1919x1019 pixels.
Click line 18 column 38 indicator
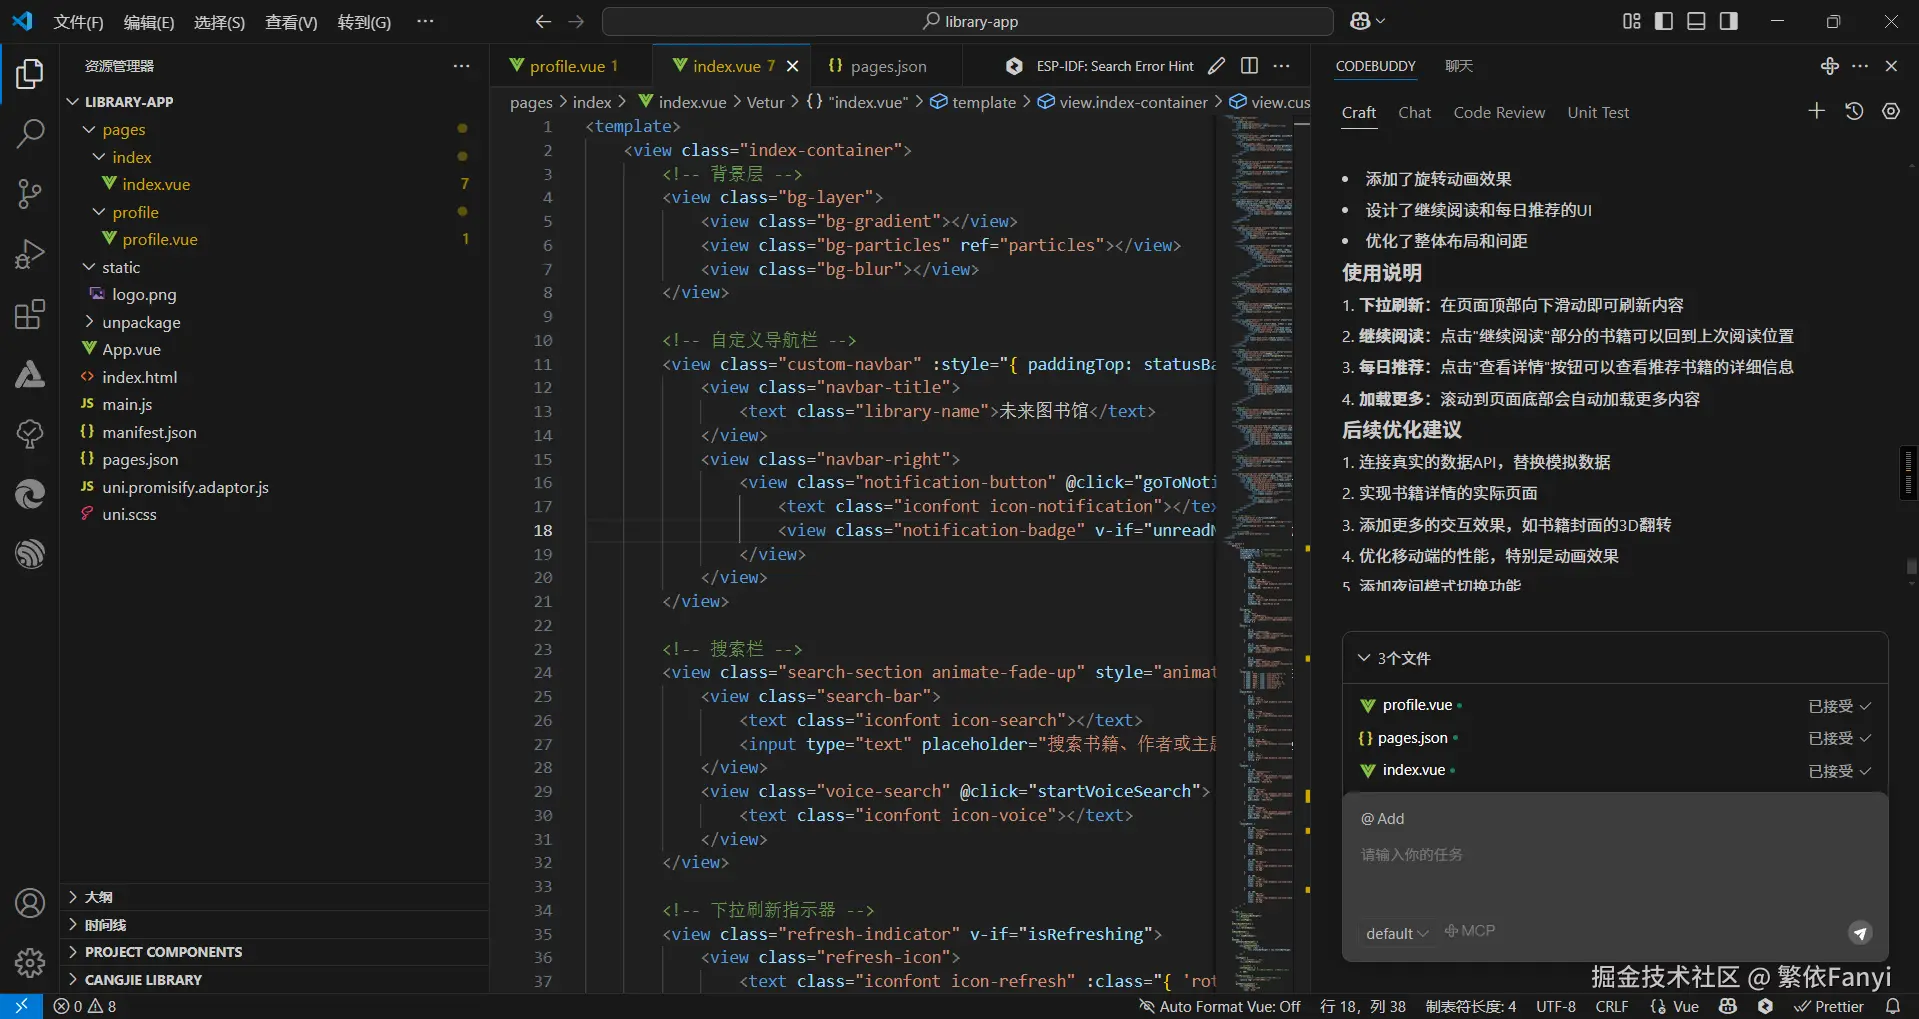pyautogui.click(x=1363, y=1006)
